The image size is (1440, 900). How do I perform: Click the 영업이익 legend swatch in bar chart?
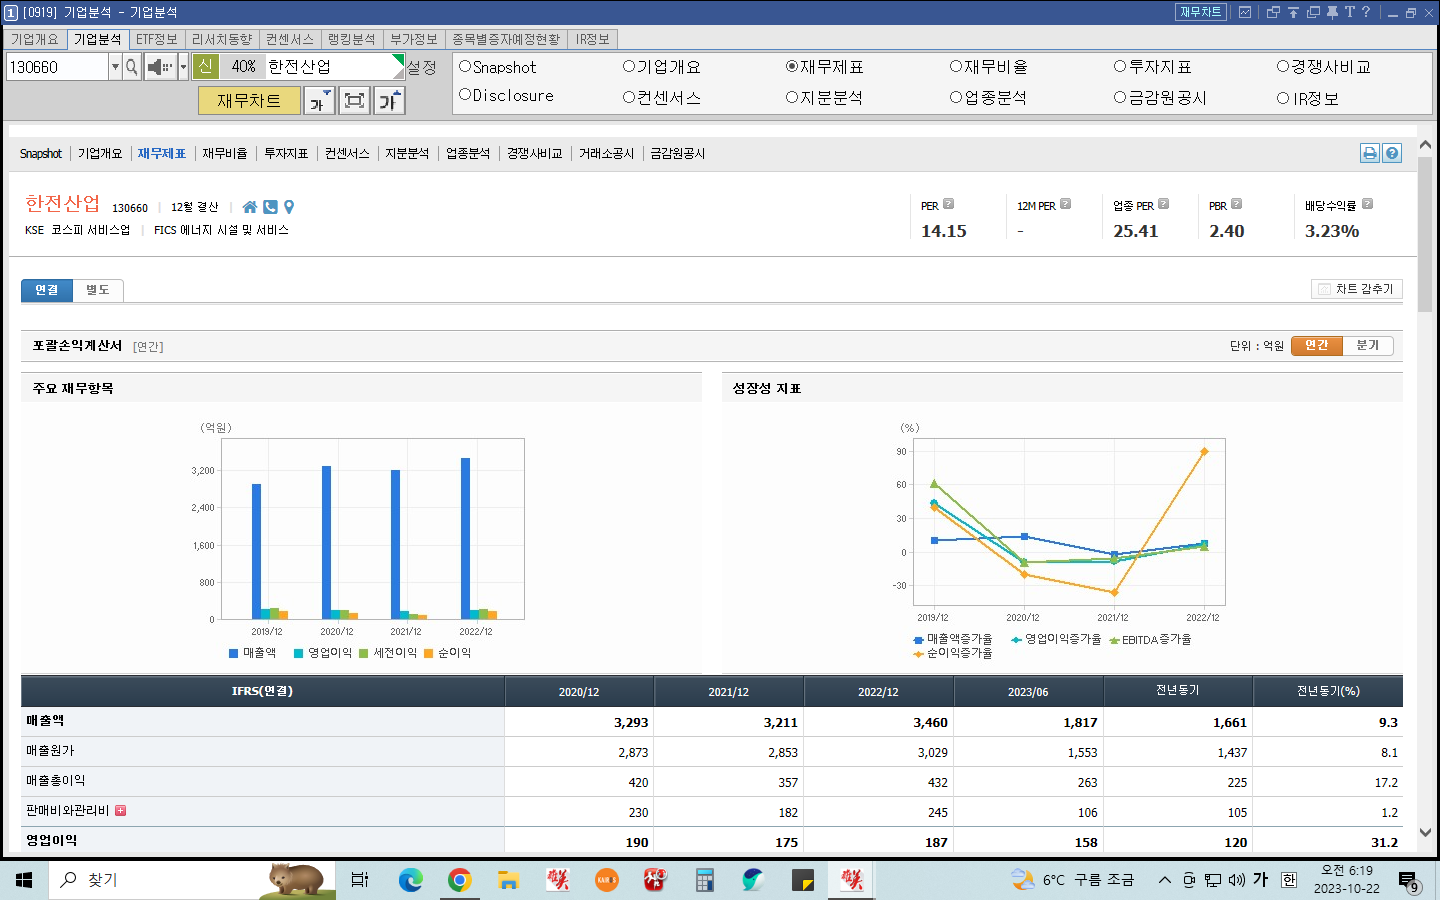point(298,653)
